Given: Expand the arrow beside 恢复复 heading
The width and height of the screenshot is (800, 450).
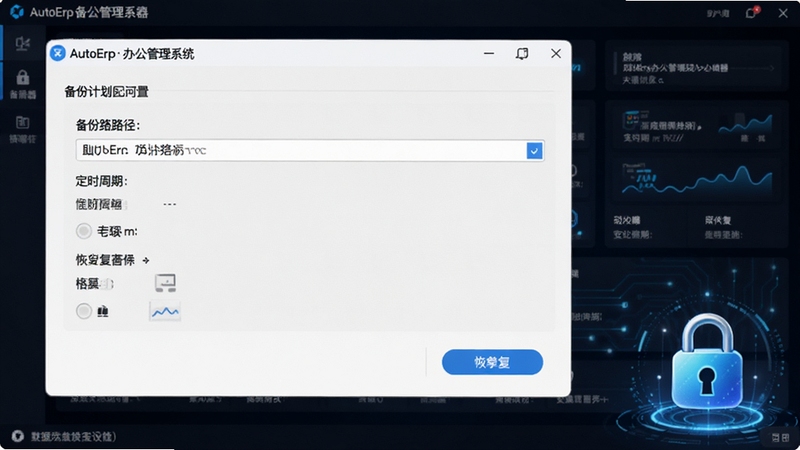Looking at the screenshot, I should click(x=146, y=260).
